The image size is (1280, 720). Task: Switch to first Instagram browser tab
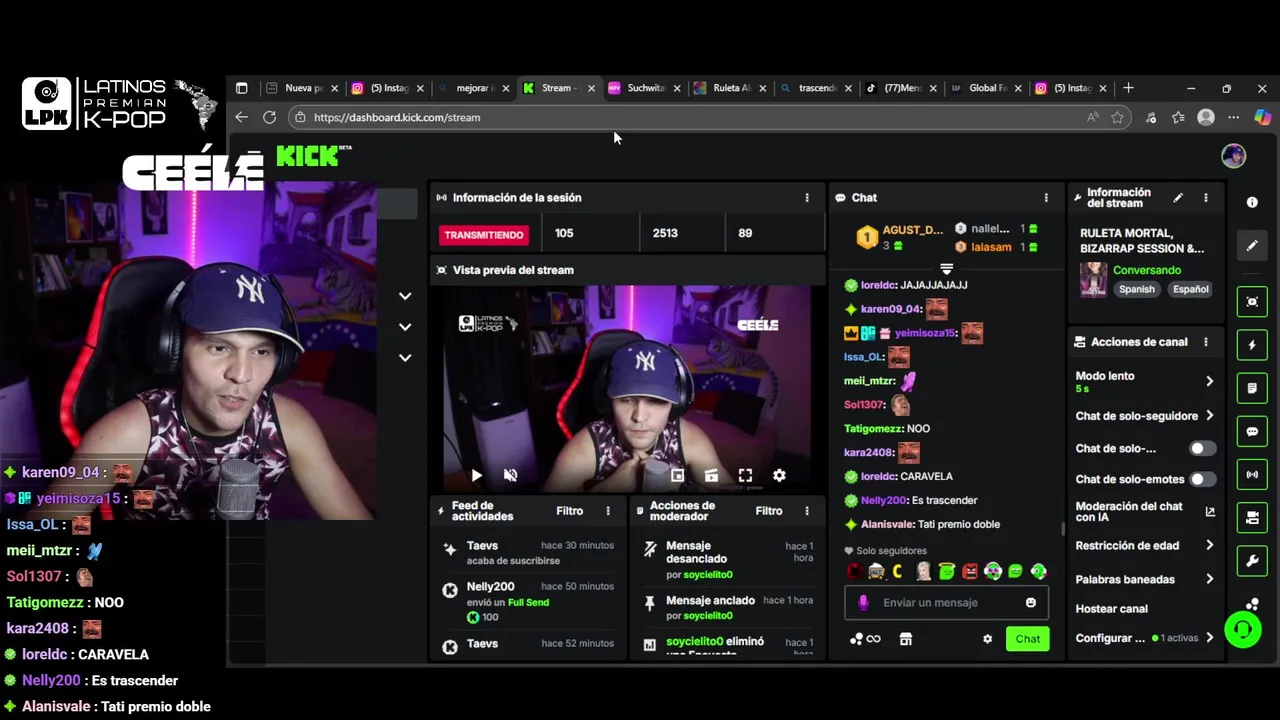(x=388, y=88)
